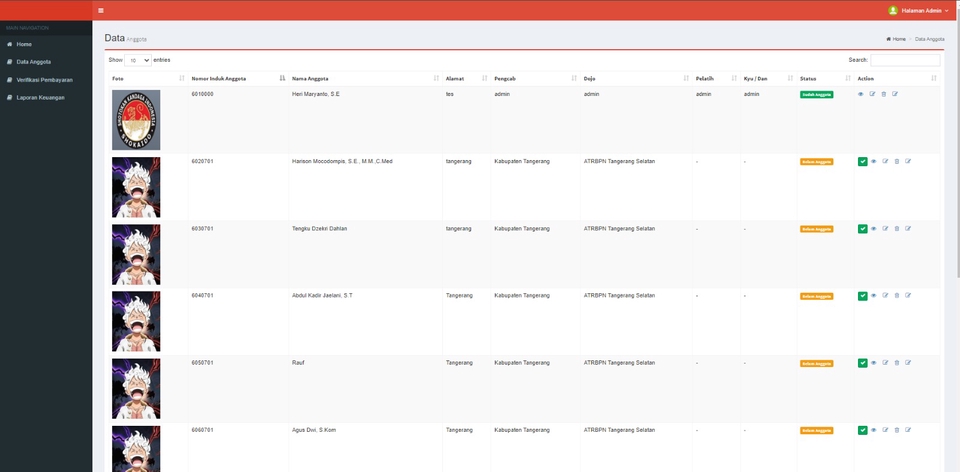Click Belum Anggota badge in Tengku Dzekri row
This screenshot has width=960, height=472.
816,229
